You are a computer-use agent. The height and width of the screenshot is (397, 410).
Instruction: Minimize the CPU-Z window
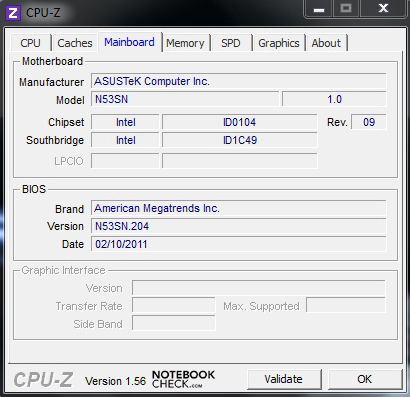(319, 9)
